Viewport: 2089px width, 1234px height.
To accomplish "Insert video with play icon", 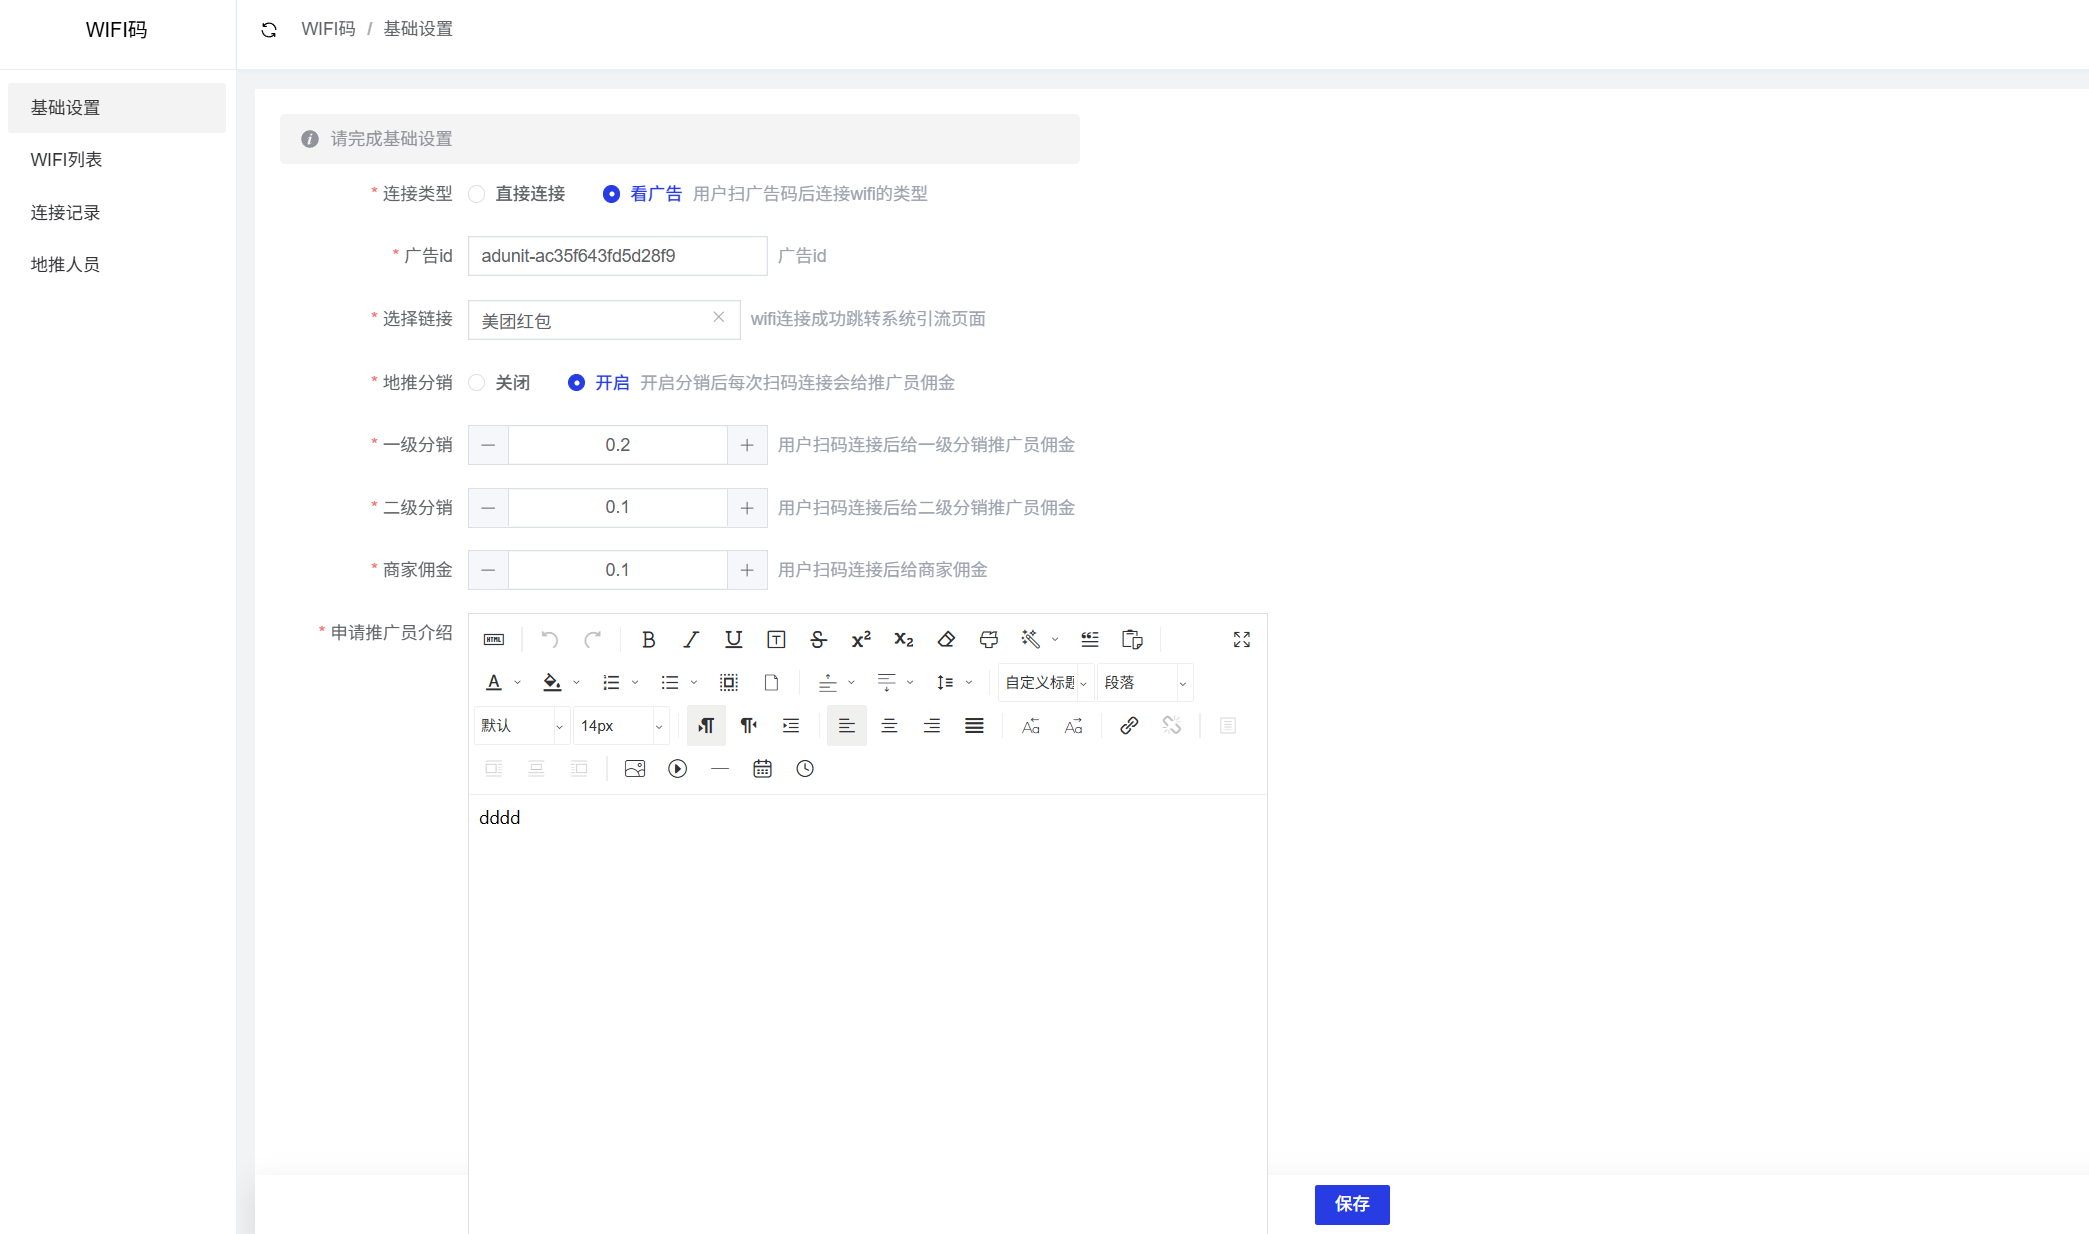I will point(677,769).
